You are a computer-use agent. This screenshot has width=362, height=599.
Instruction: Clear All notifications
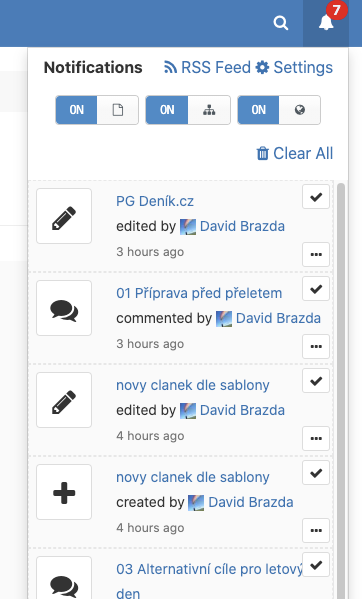pos(294,153)
